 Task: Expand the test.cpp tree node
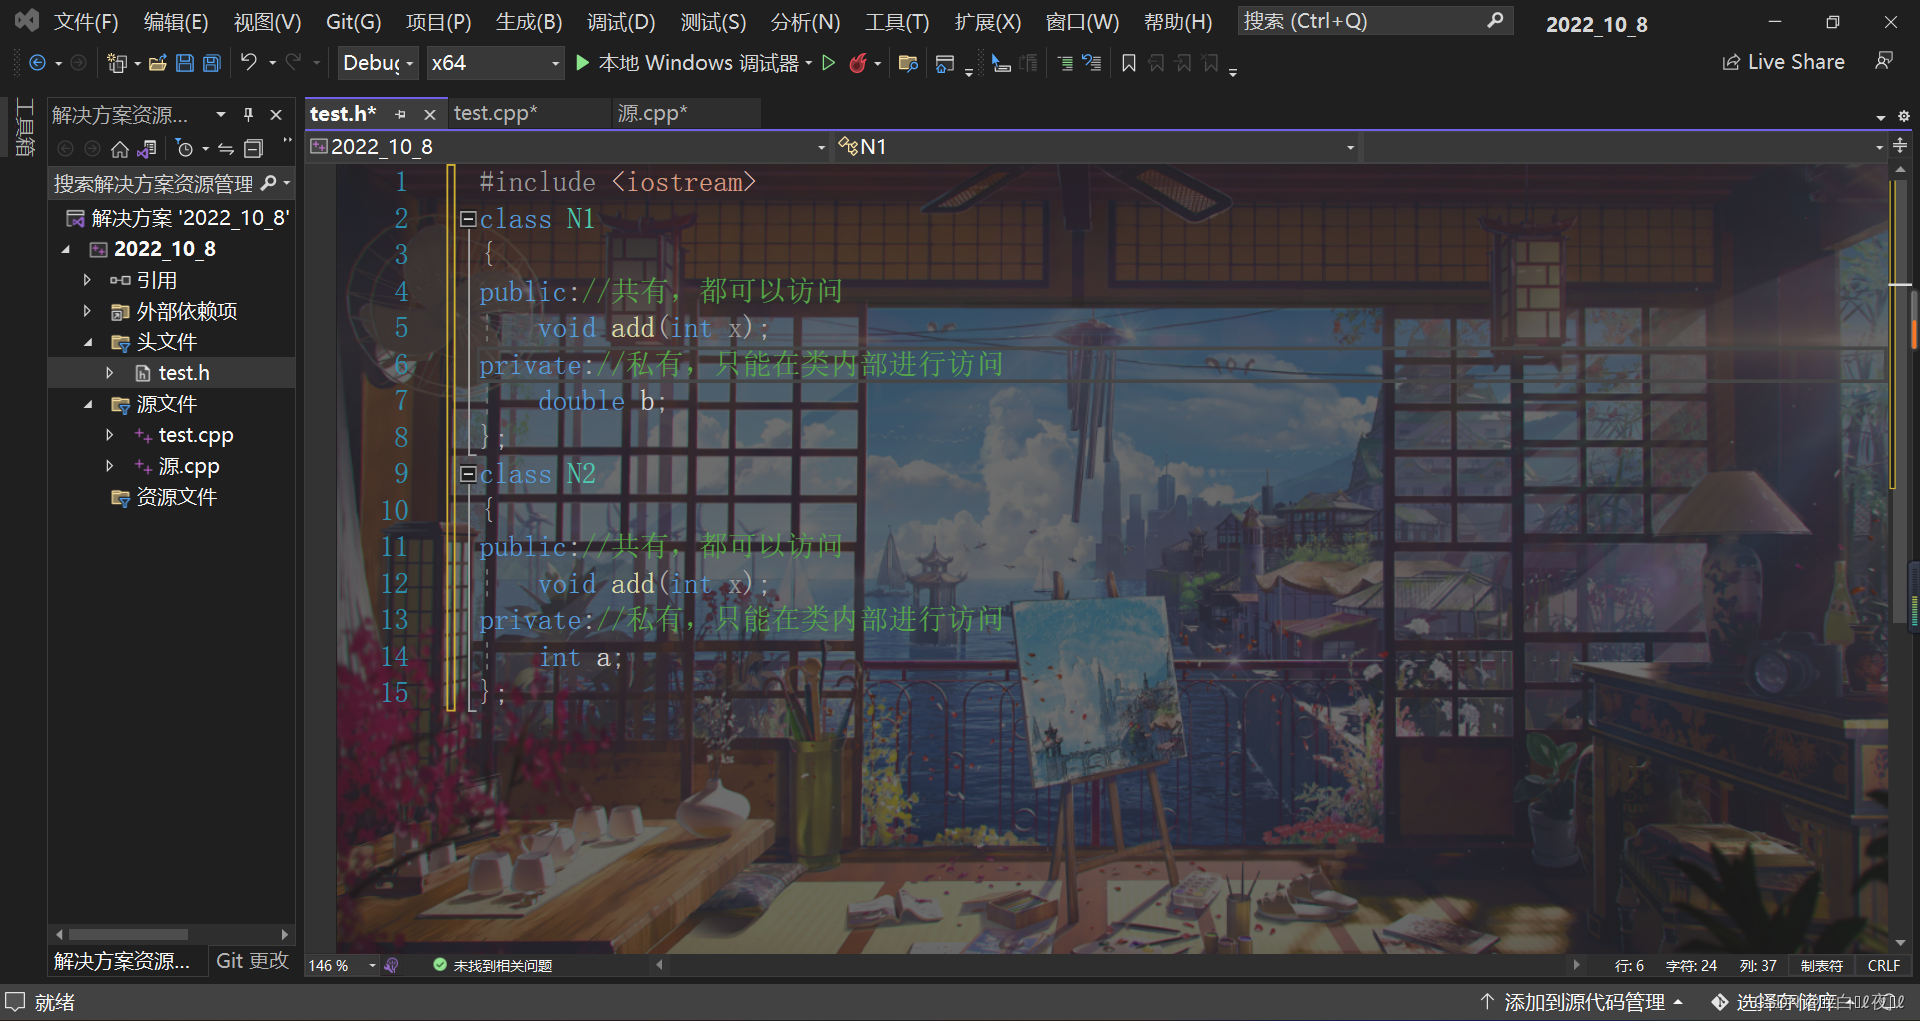click(109, 436)
